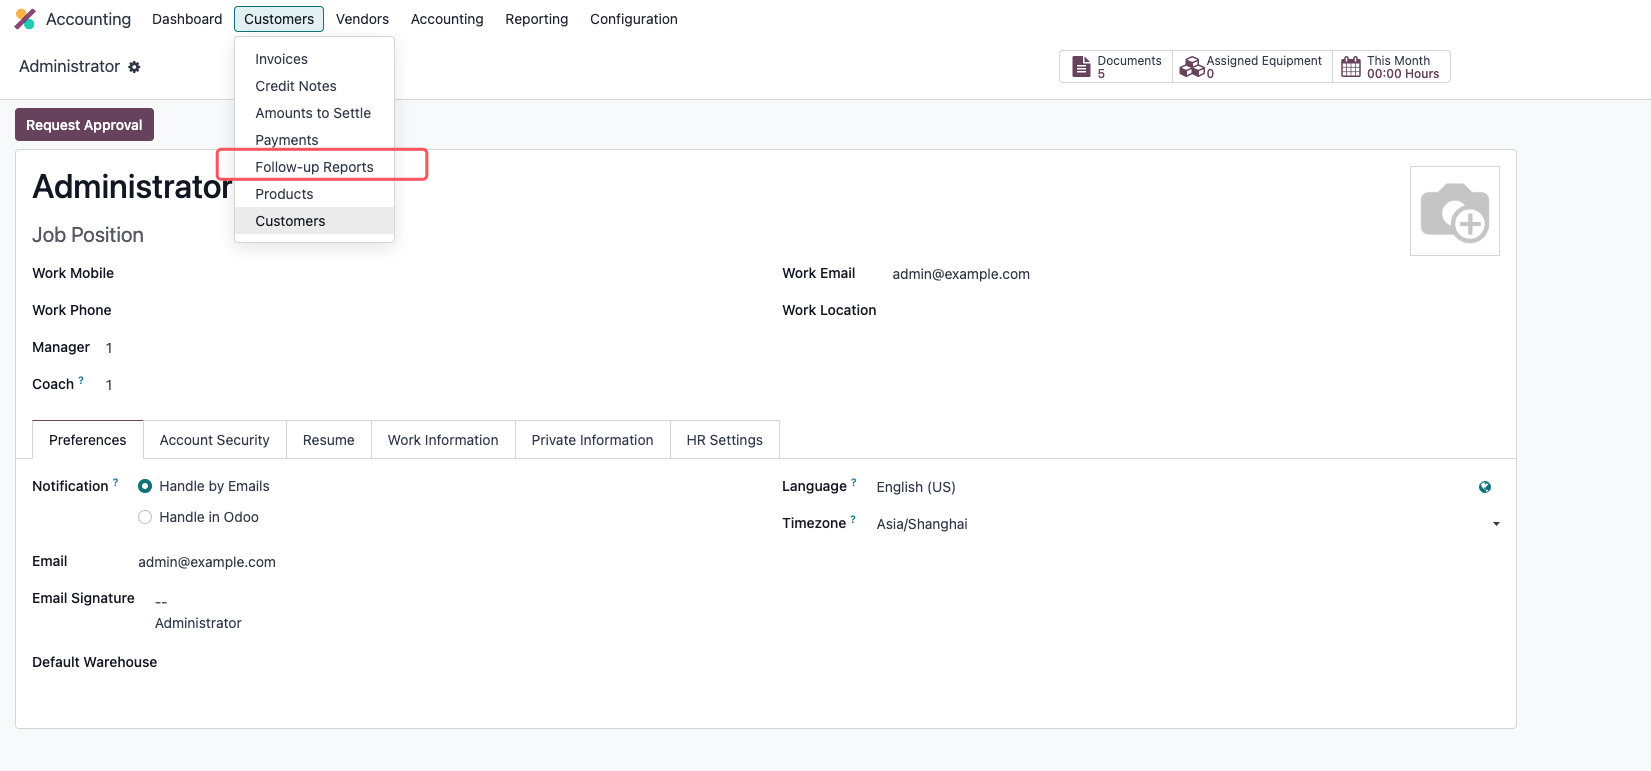Image resolution: width=1651 pixels, height=771 pixels.
Task: Open the Vendors menu
Action: click(362, 19)
